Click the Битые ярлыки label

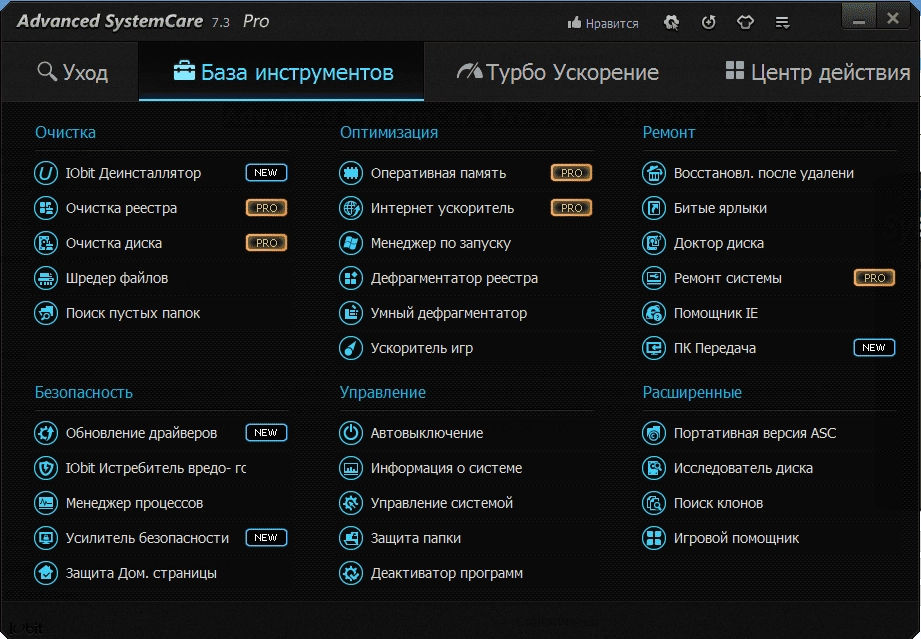pos(720,208)
